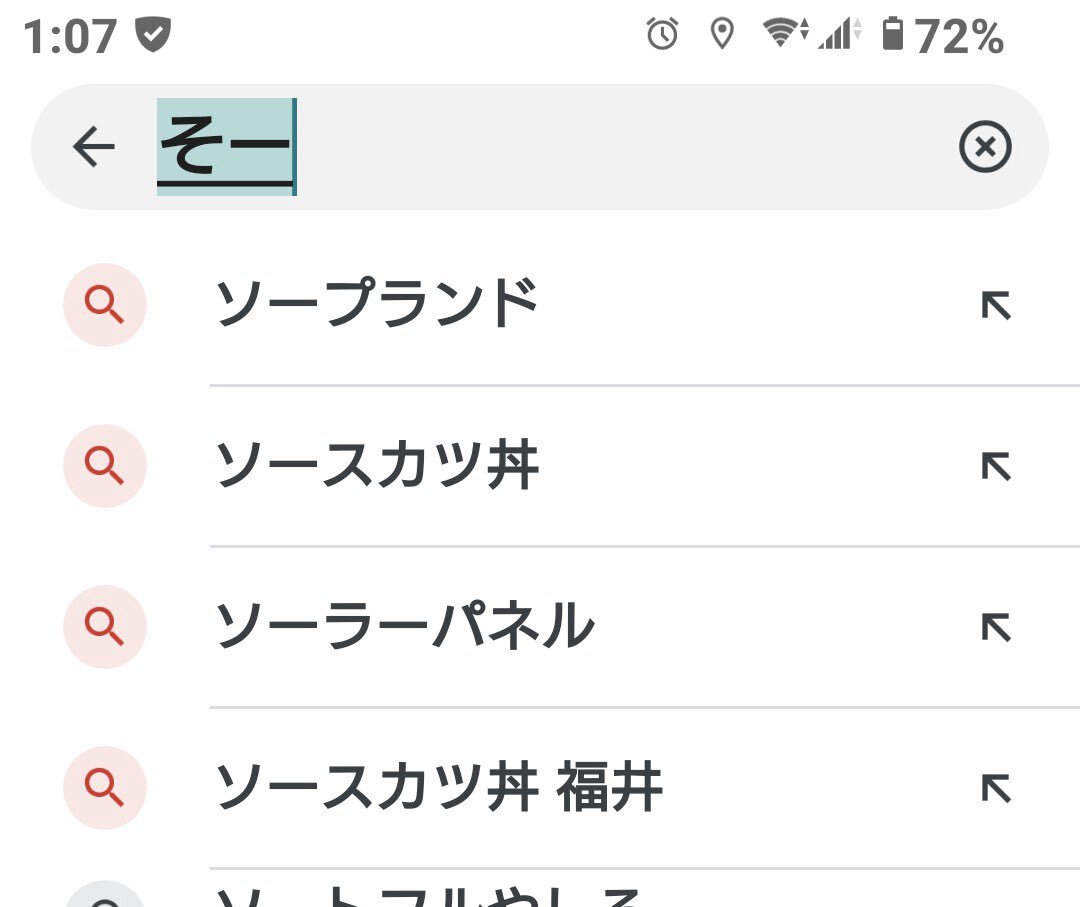Tap the back arrow in search bar

click(94, 148)
